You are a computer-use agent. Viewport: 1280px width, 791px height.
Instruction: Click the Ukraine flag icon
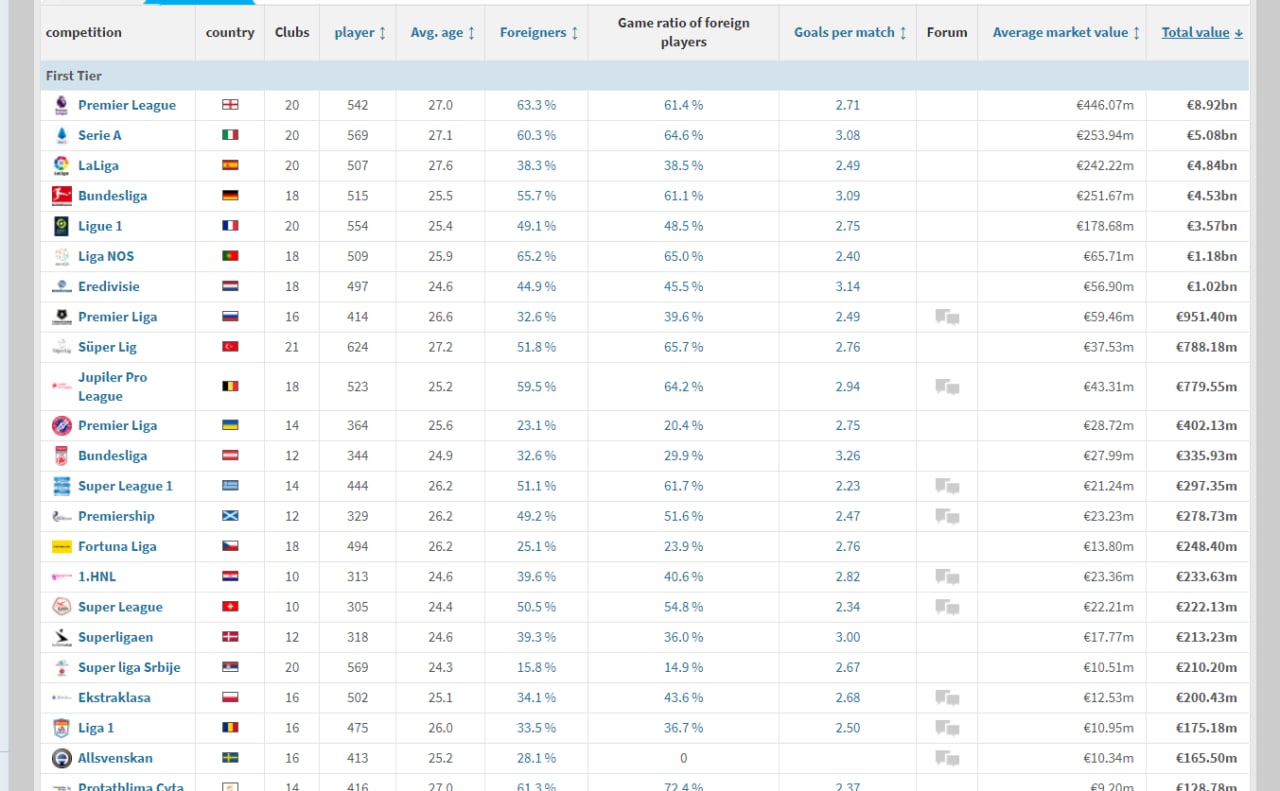(x=230, y=425)
